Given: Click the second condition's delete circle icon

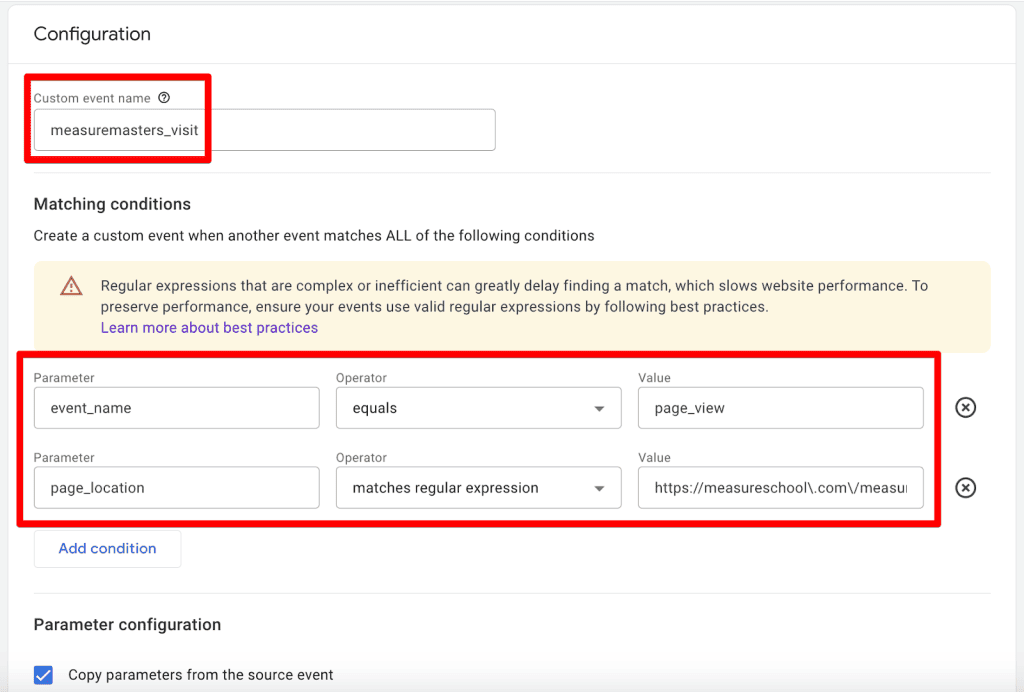Looking at the screenshot, I should tap(965, 487).
